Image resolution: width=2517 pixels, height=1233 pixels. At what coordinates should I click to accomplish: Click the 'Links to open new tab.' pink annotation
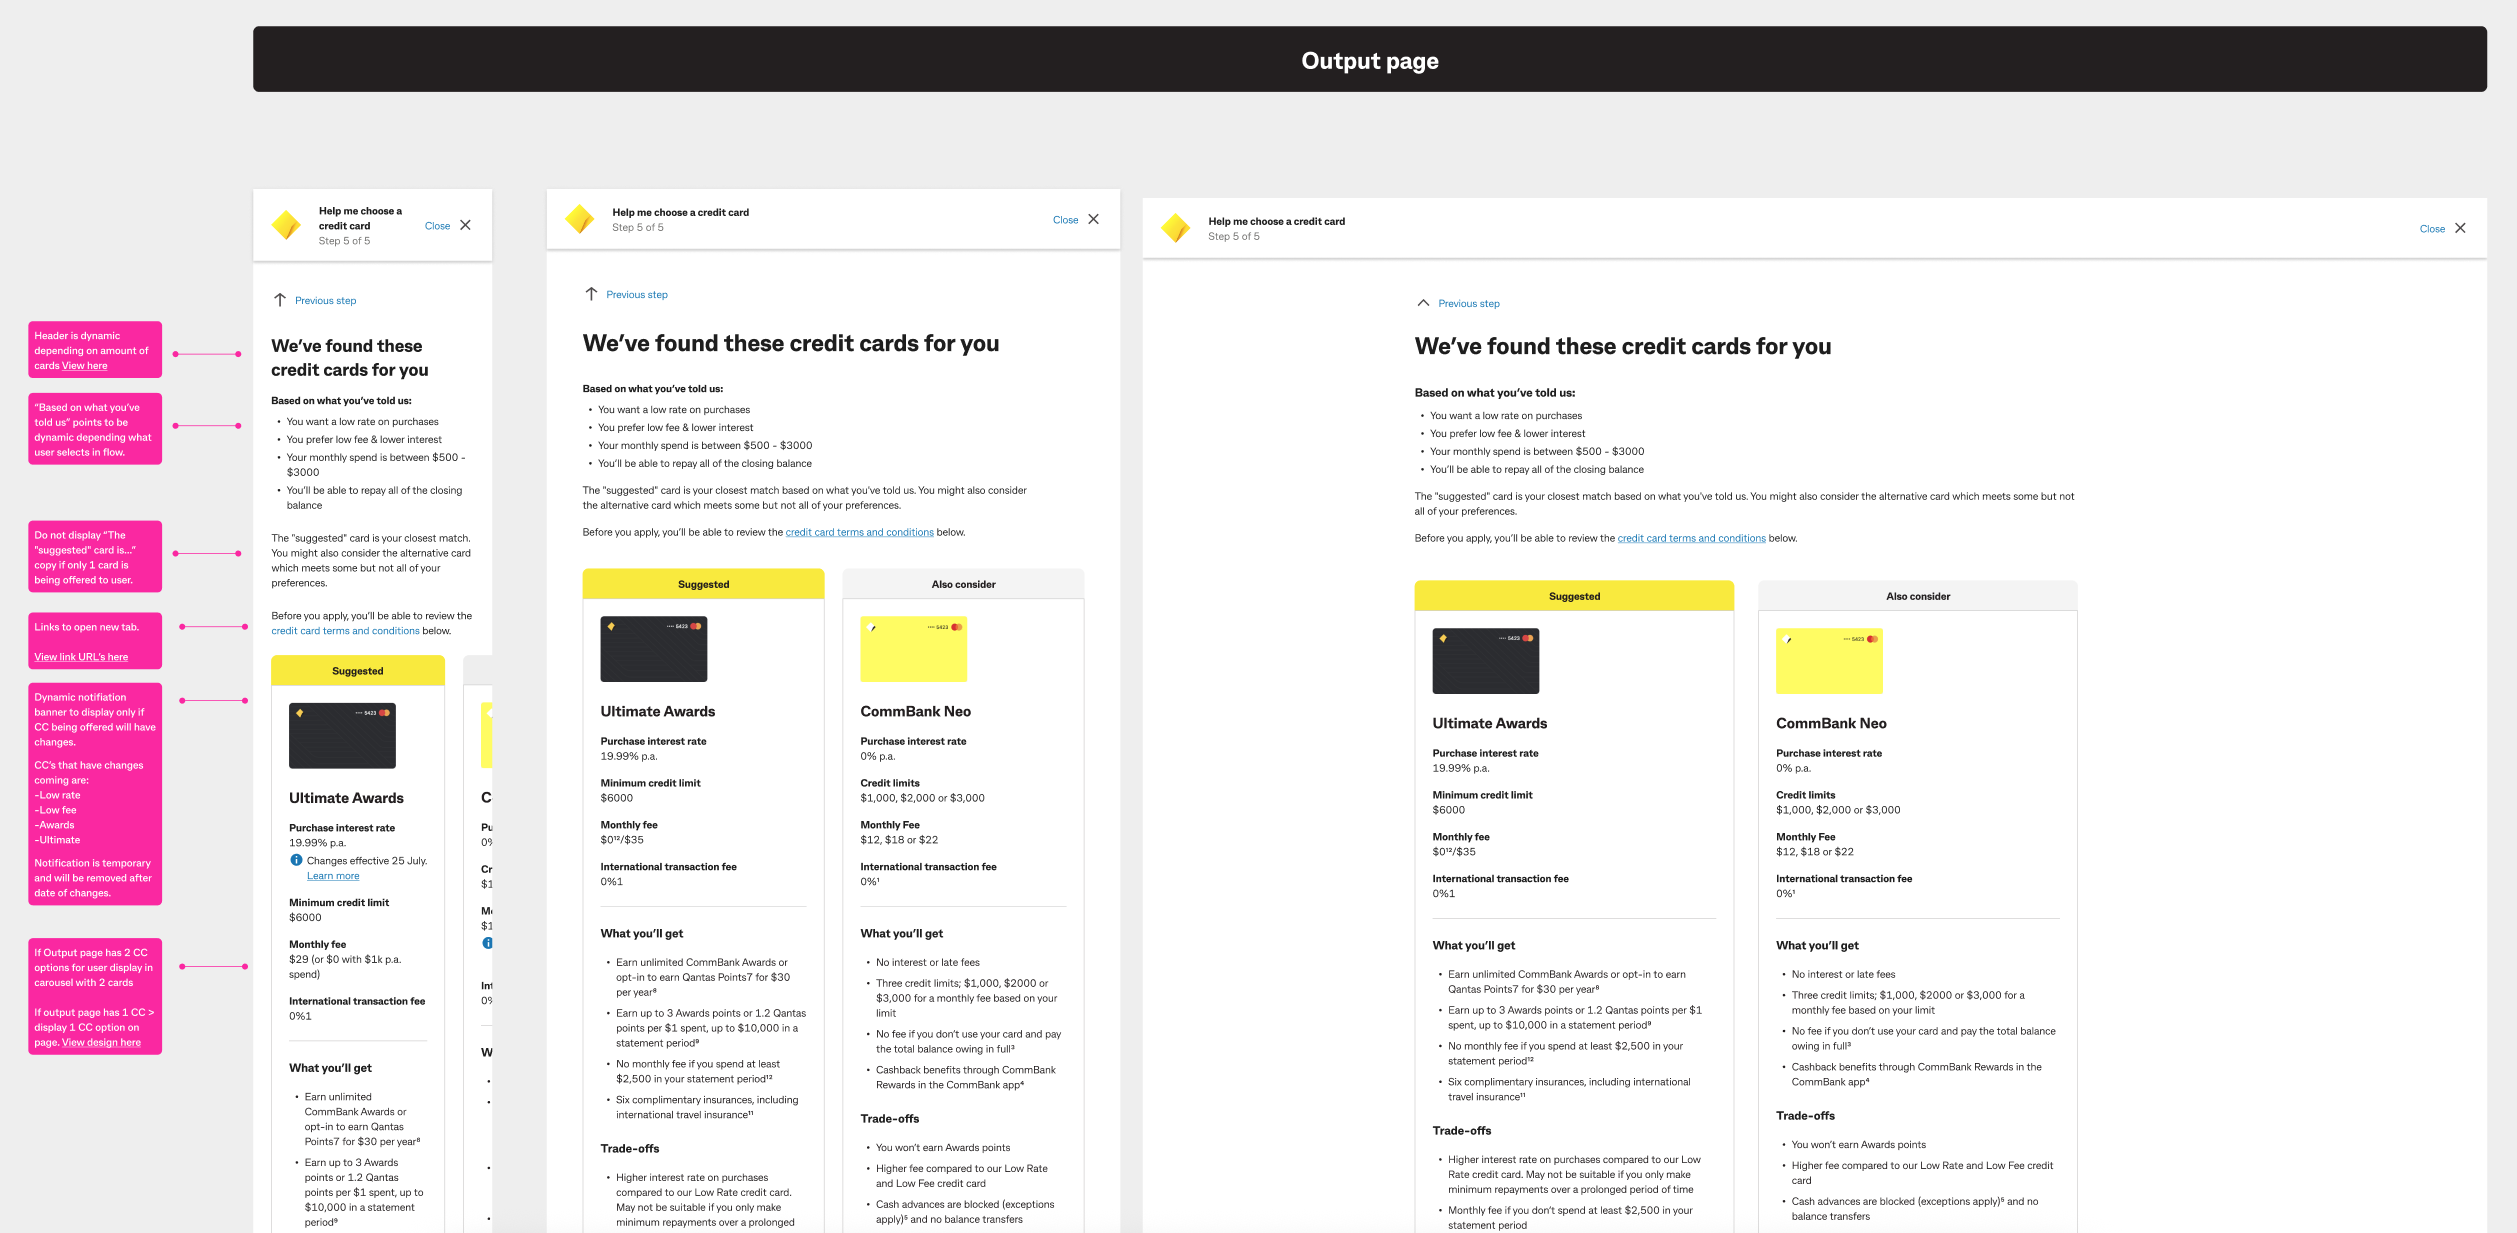[95, 641]
